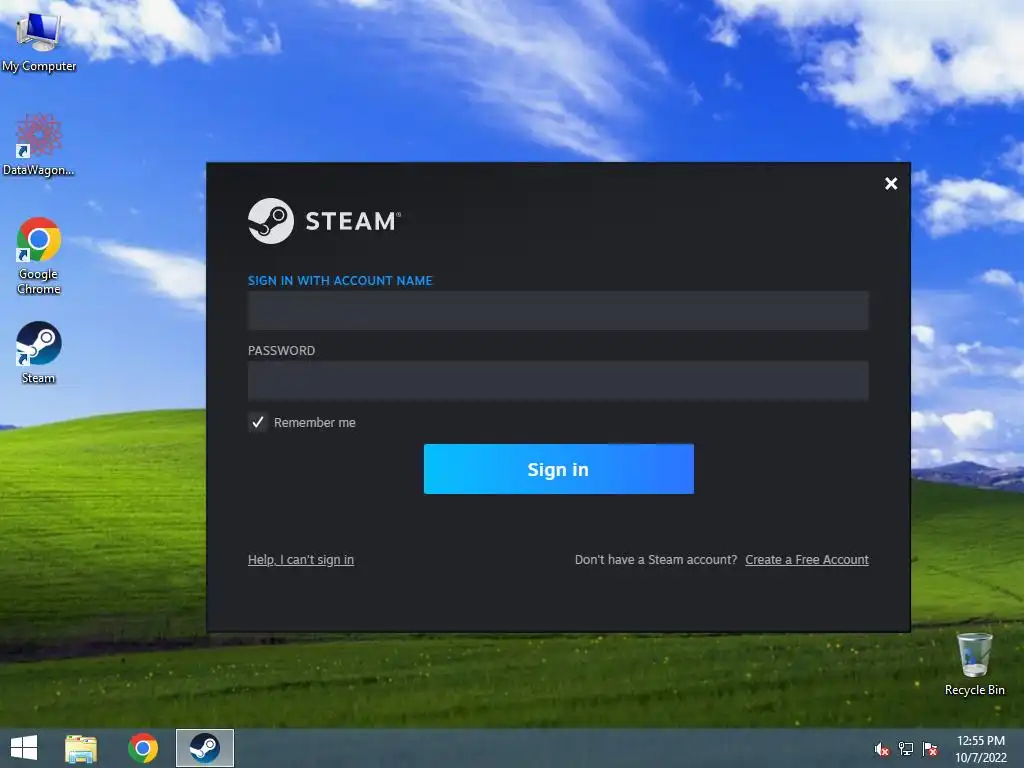Focus the password input field

tap(558, 380)
